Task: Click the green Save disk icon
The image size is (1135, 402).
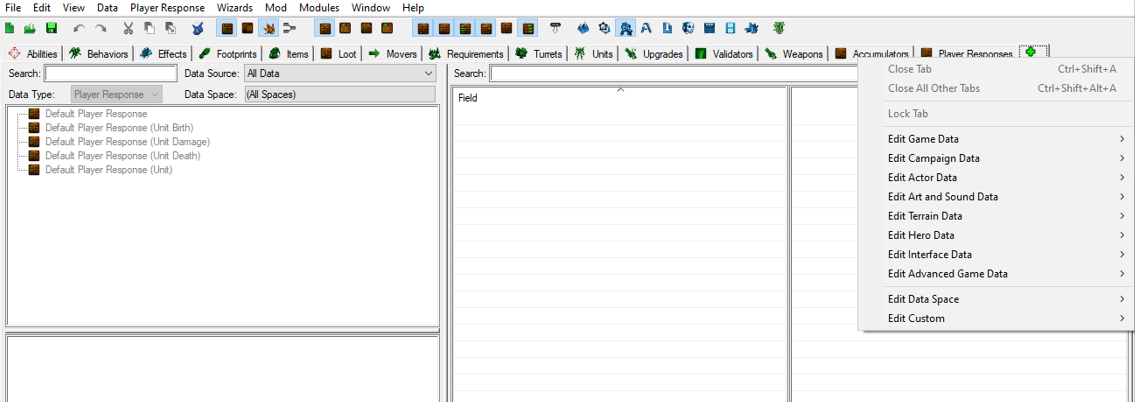Action: 51,29
